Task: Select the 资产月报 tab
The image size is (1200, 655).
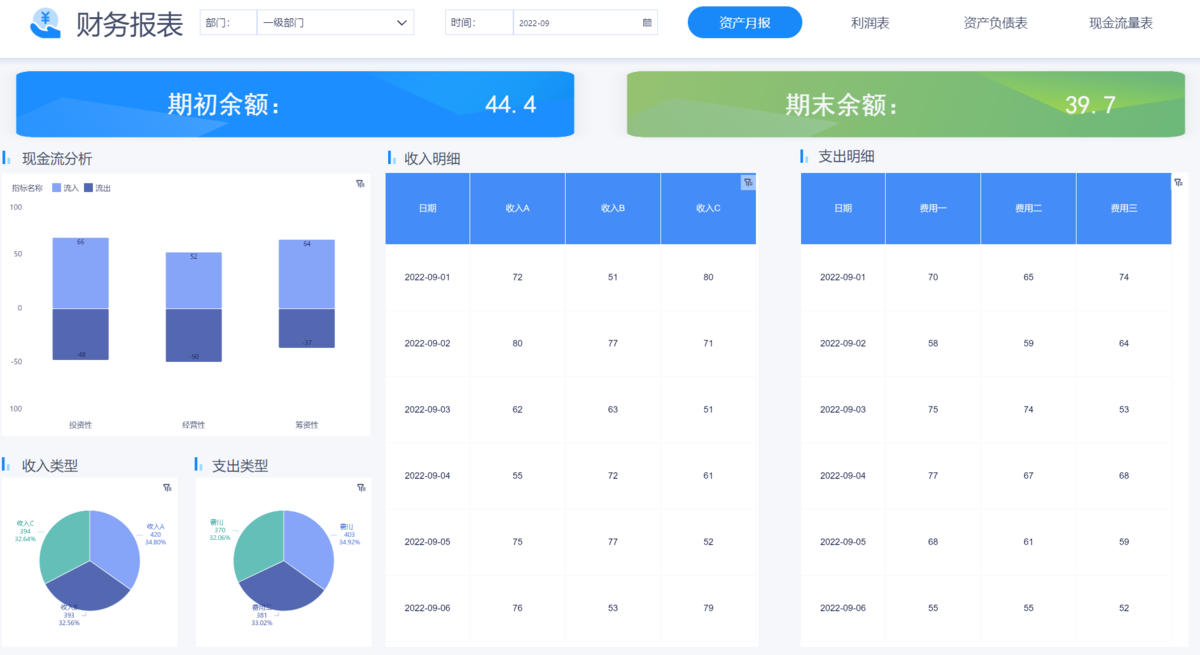Action: [745, 22]
